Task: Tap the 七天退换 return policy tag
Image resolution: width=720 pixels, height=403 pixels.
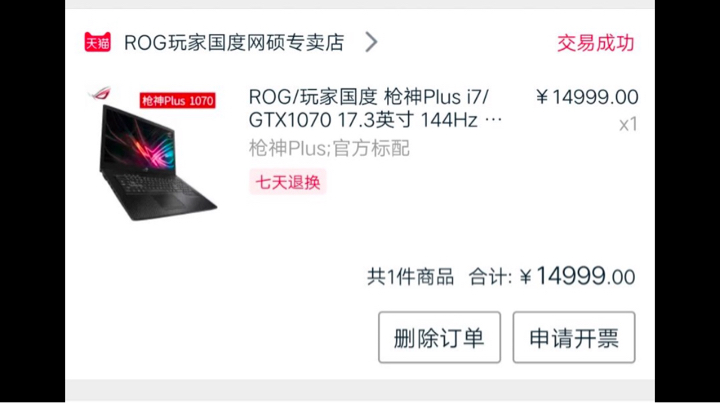Action: pyautogui.click(x=287, y=182)
